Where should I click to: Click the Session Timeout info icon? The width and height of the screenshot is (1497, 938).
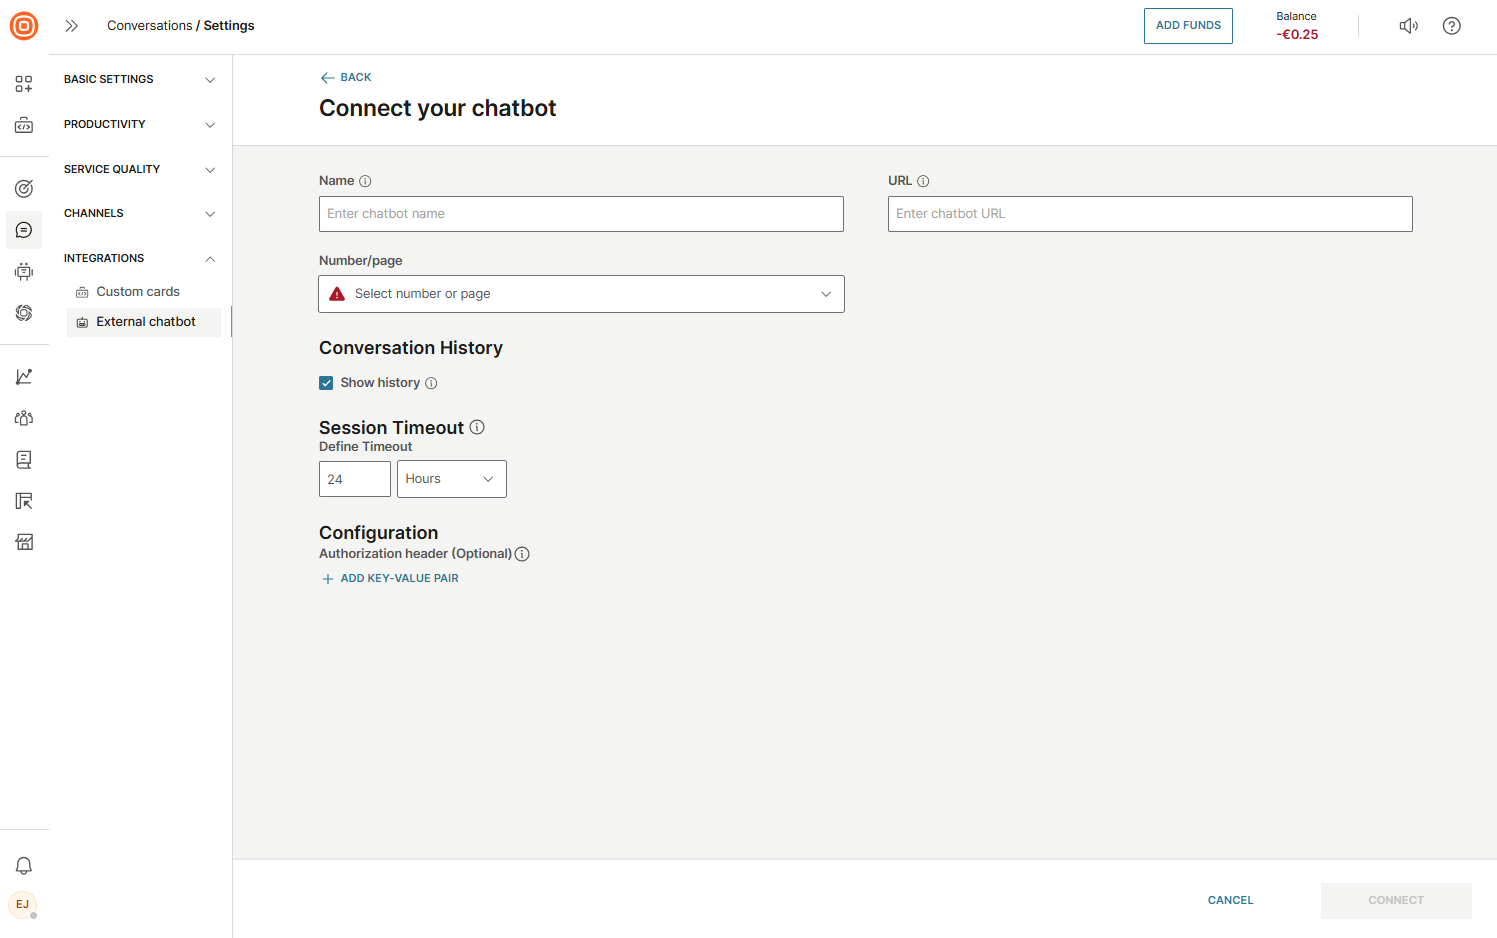coord(477,427)
